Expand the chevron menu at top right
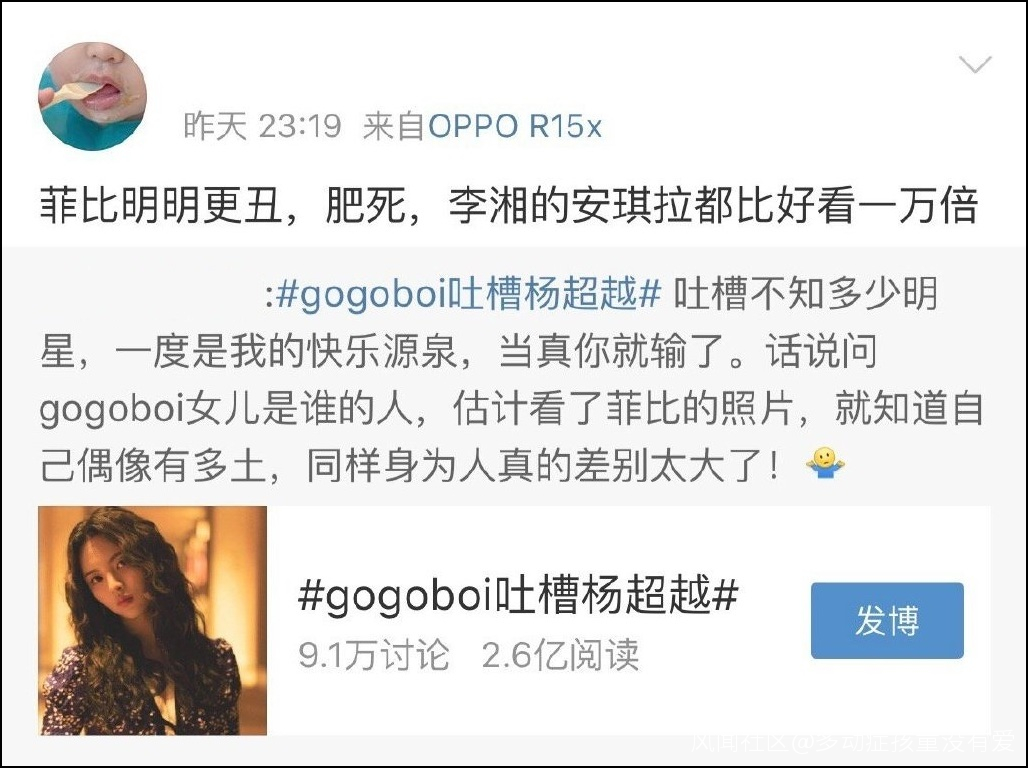 coord(975,64)
